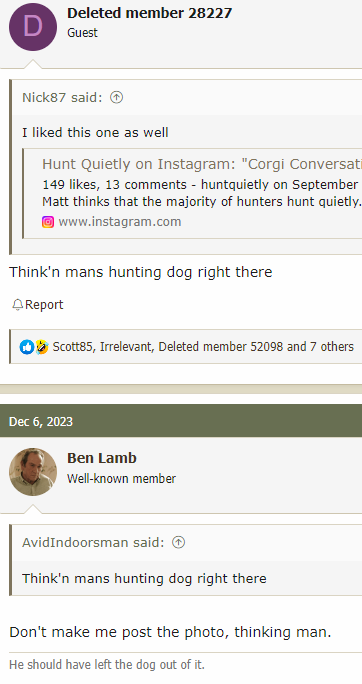Jump to Nick87's original post via arrow icon

(x=116, y=97)
